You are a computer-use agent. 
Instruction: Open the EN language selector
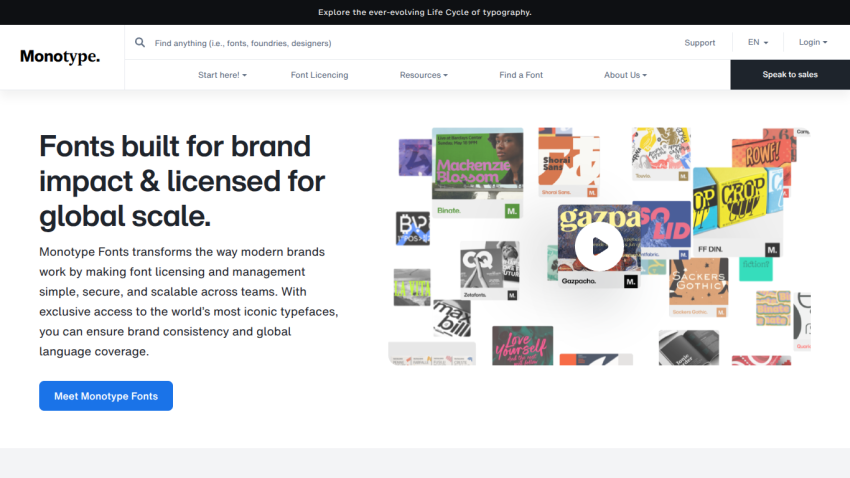(x=758, y=42)
